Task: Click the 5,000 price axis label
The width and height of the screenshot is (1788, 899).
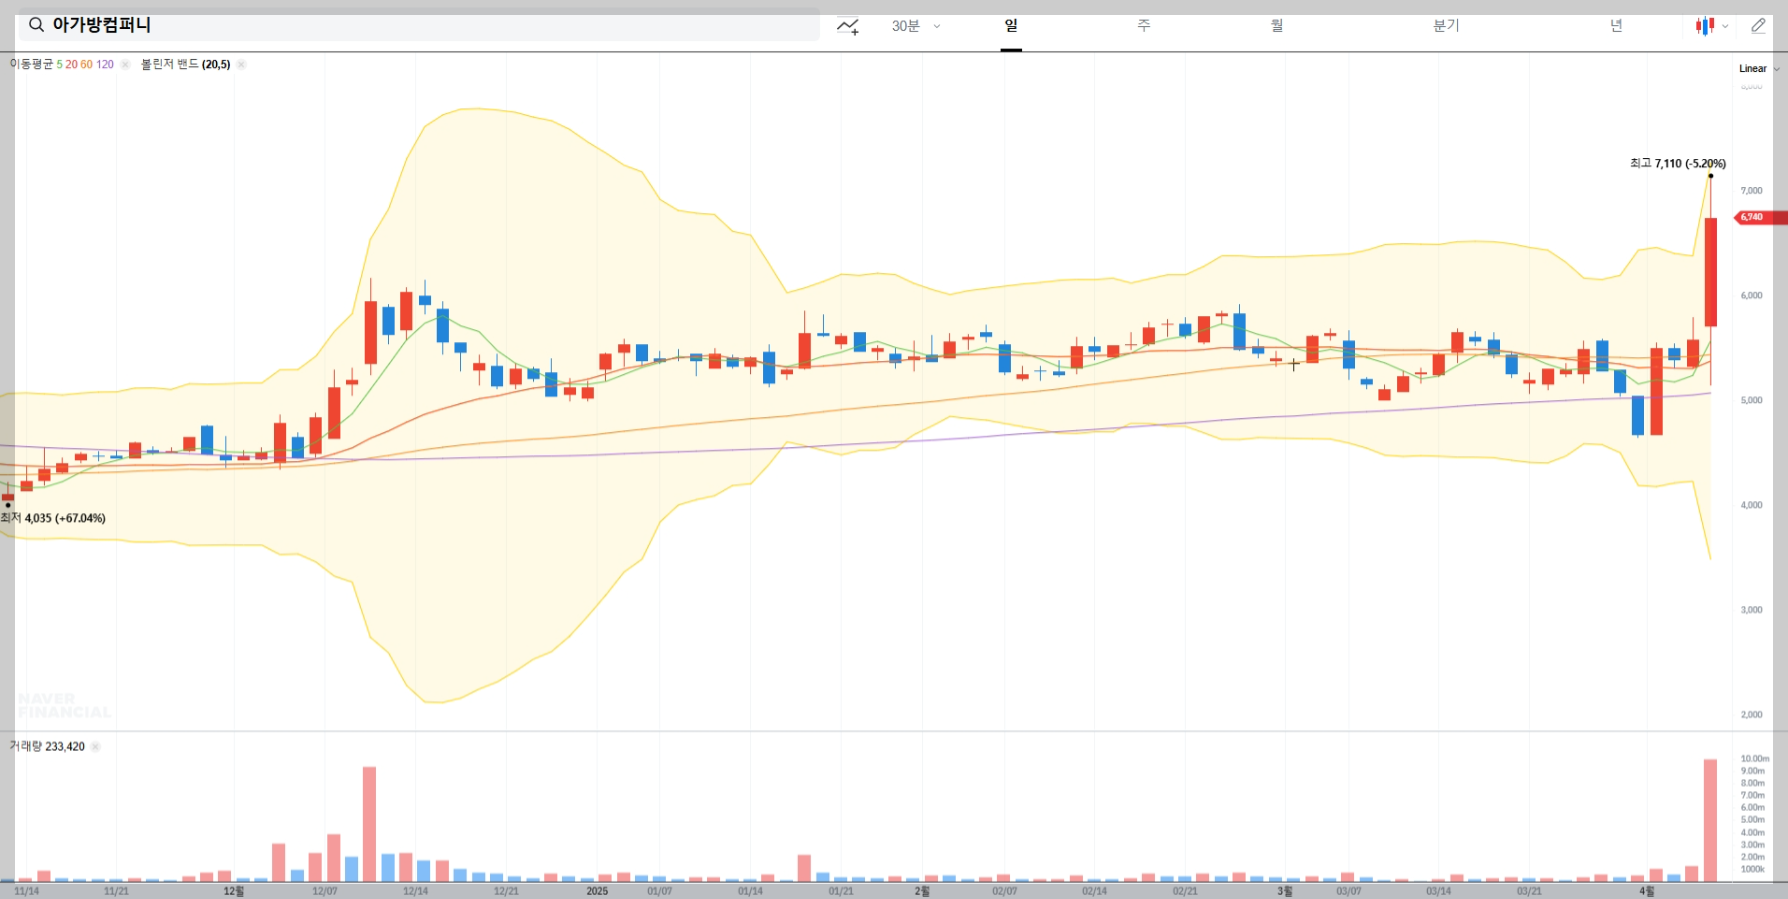Action: click(1751, 400)
